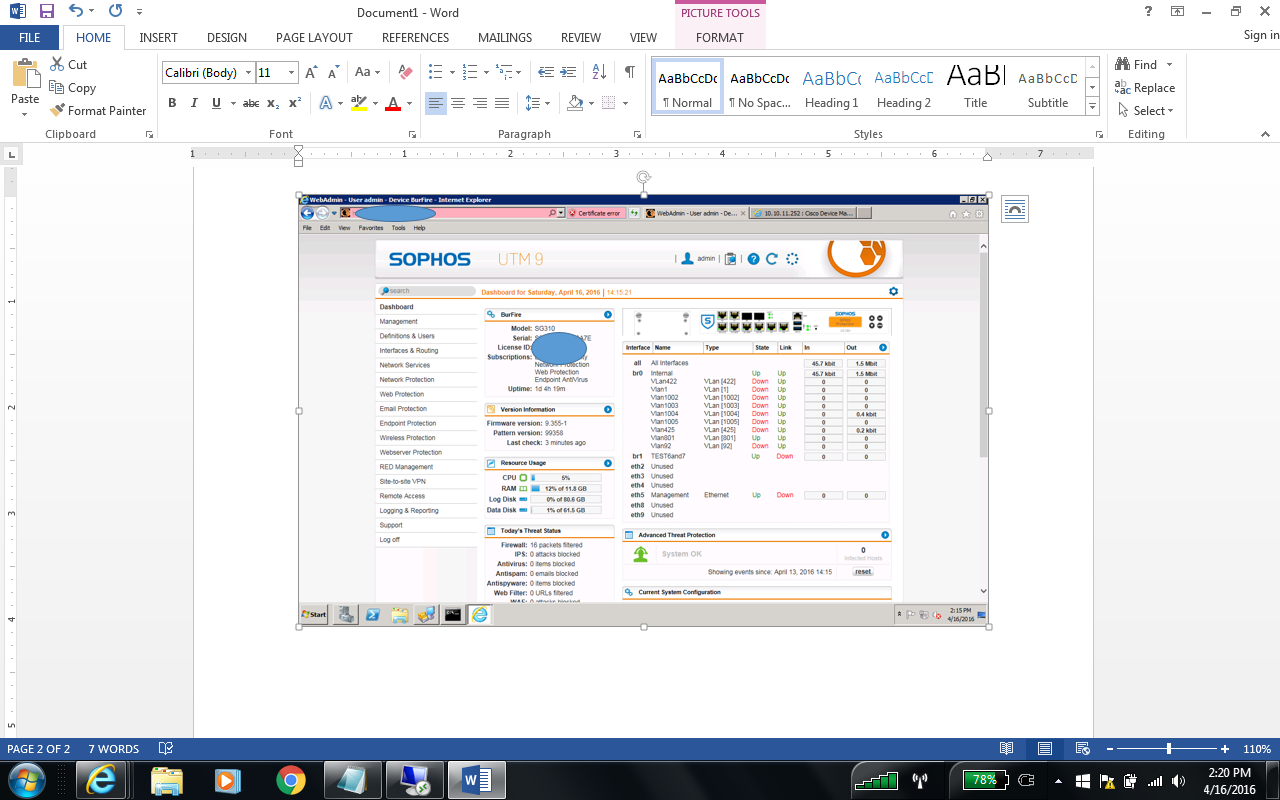The image size is (1280, 800).
Task: Select Align Left paragraph alignment
Action: 436,103
